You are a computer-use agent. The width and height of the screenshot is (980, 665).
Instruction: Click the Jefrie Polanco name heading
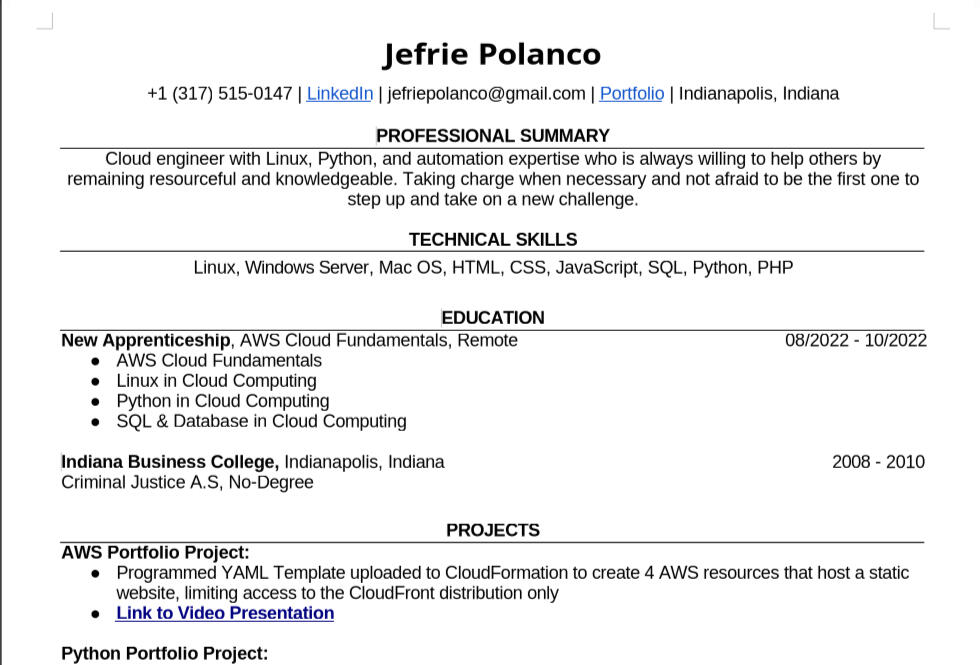tap(491, 54)
